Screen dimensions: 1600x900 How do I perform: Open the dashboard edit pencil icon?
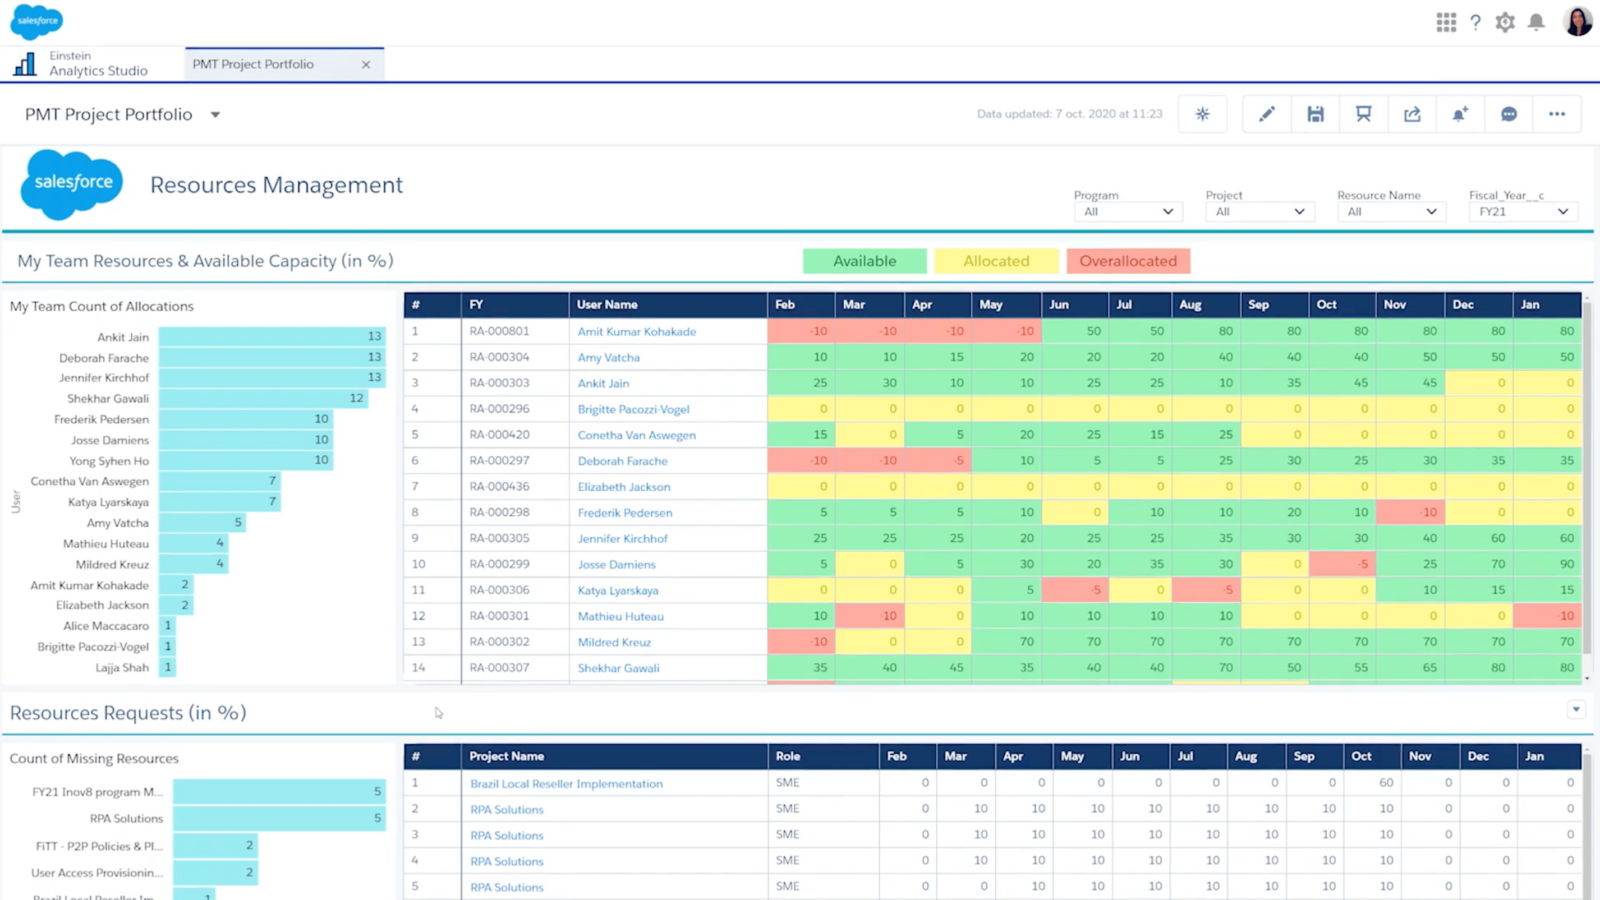click(x=1266, y=114)
